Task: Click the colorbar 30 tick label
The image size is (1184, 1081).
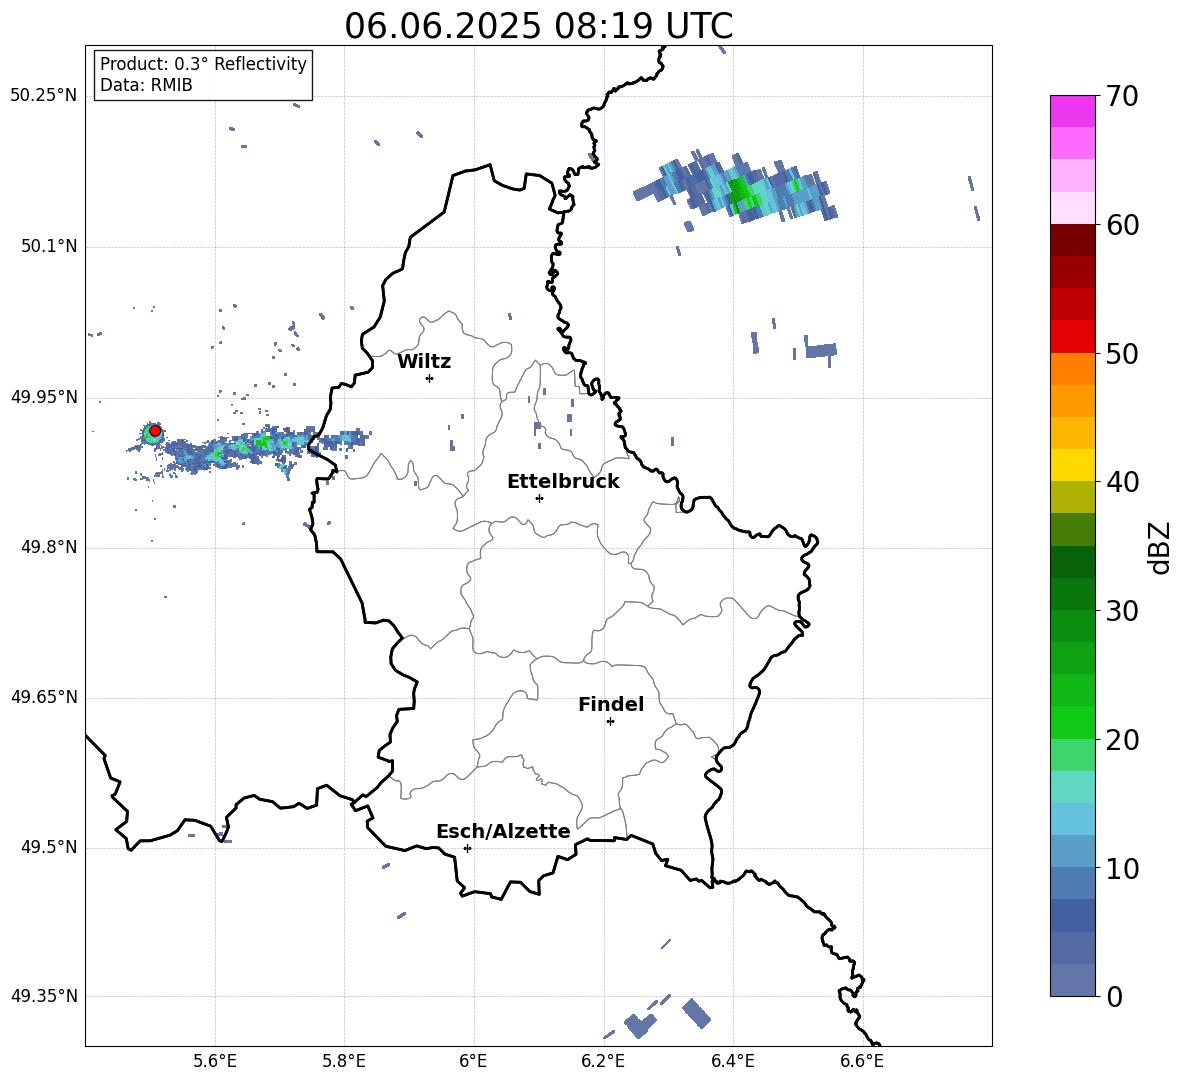Action: 1122,611
